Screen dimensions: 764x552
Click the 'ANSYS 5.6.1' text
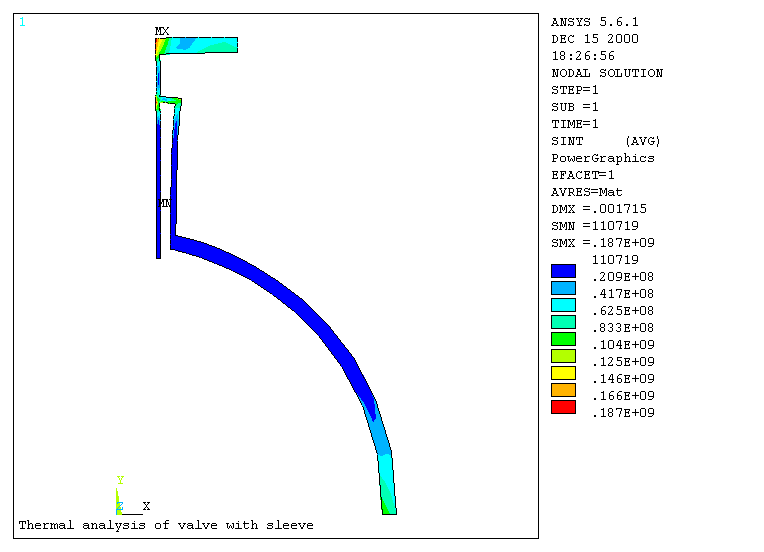(594, 22)
